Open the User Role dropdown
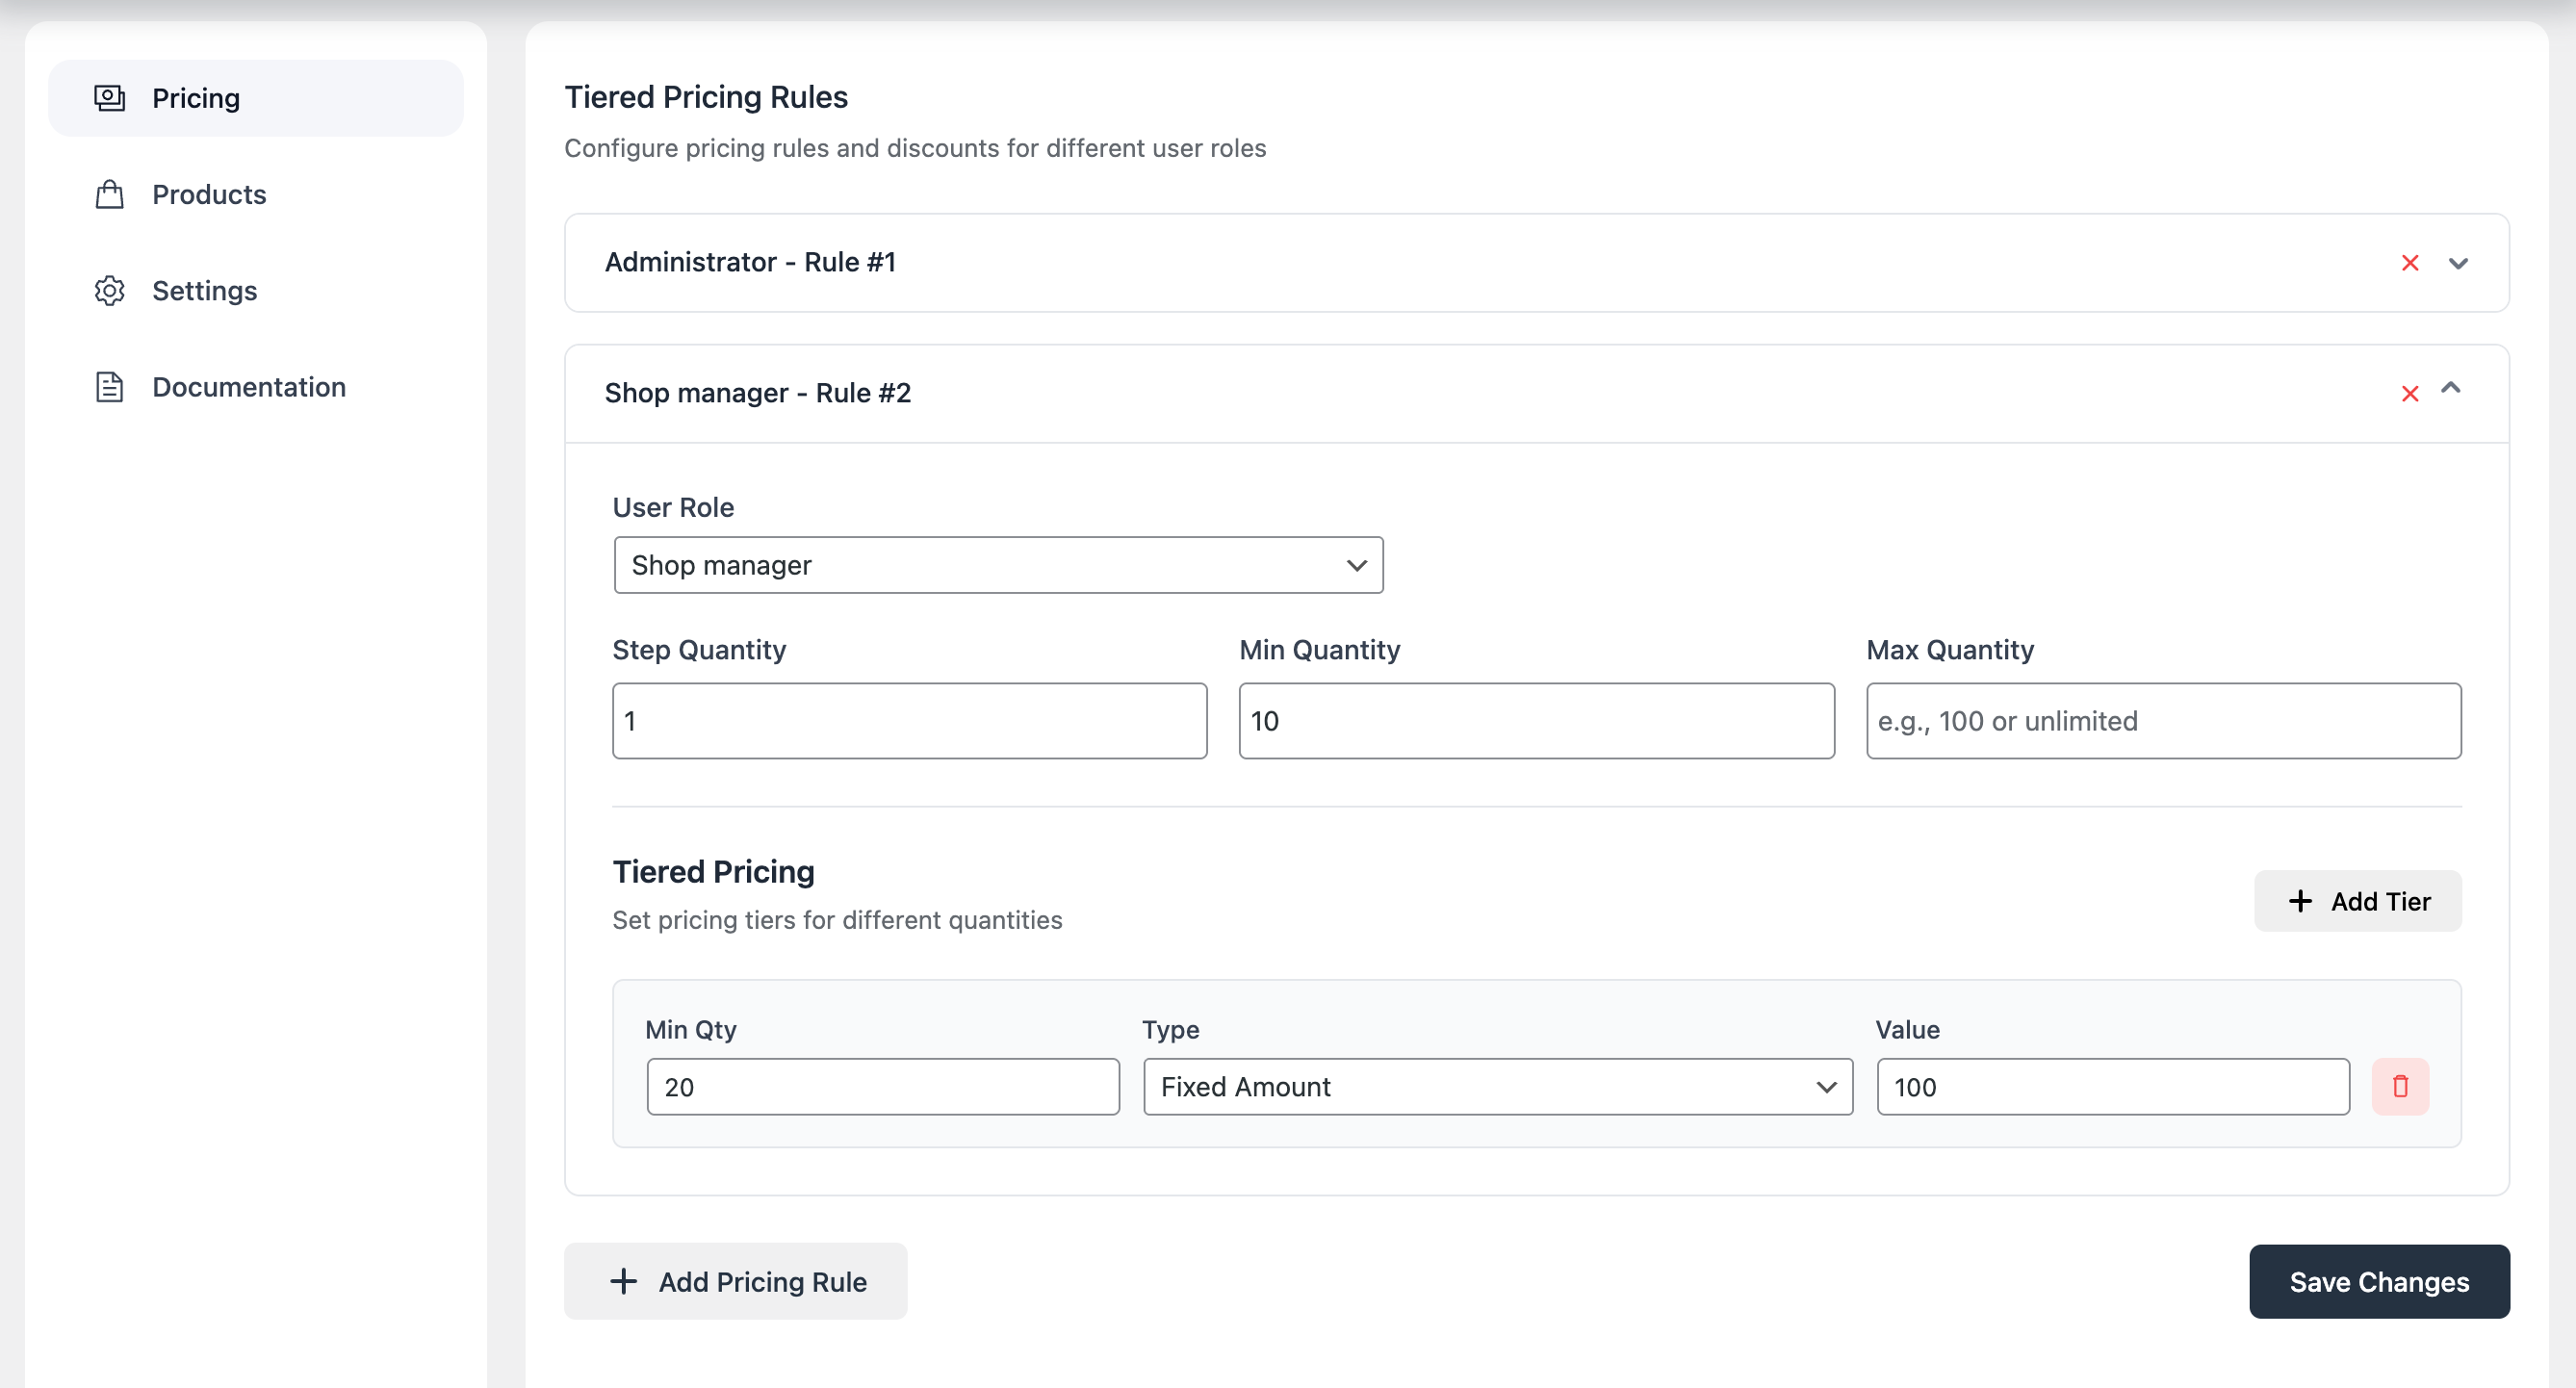The width and height of the screenshot is (2576, 1388). point(998,565)
